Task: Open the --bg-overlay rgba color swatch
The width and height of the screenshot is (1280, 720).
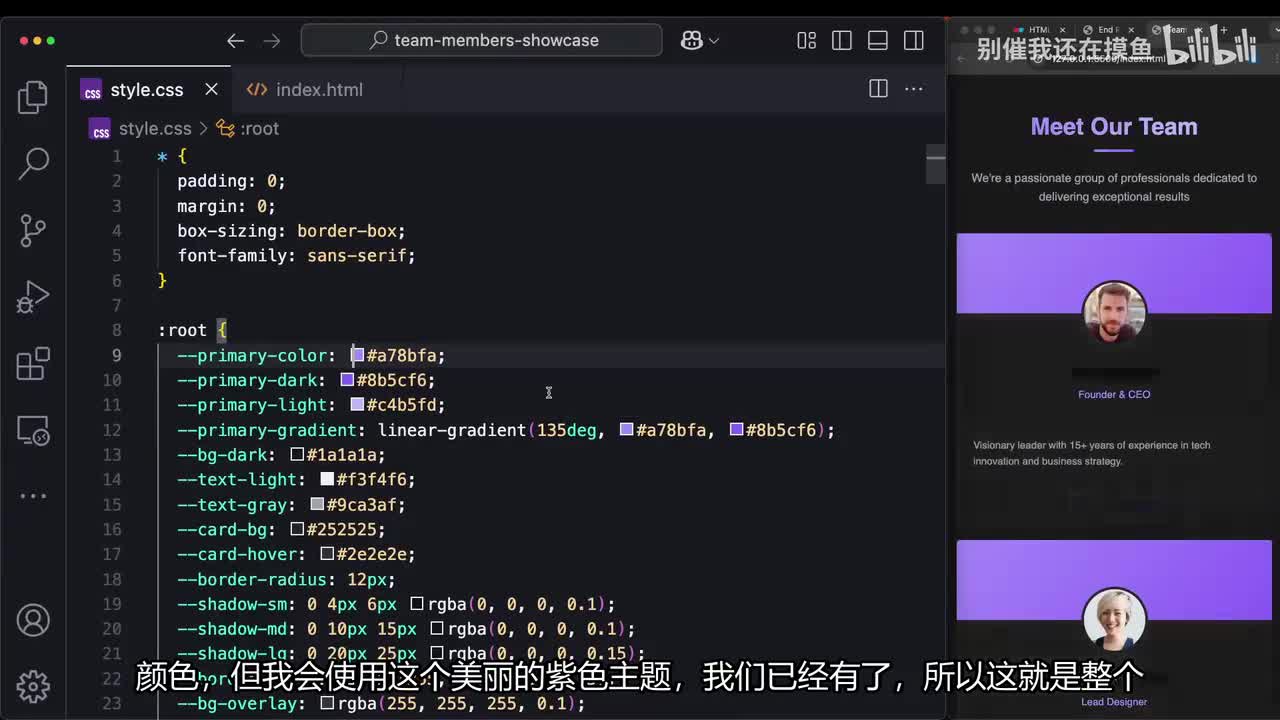Action: (x=327, y=704)
